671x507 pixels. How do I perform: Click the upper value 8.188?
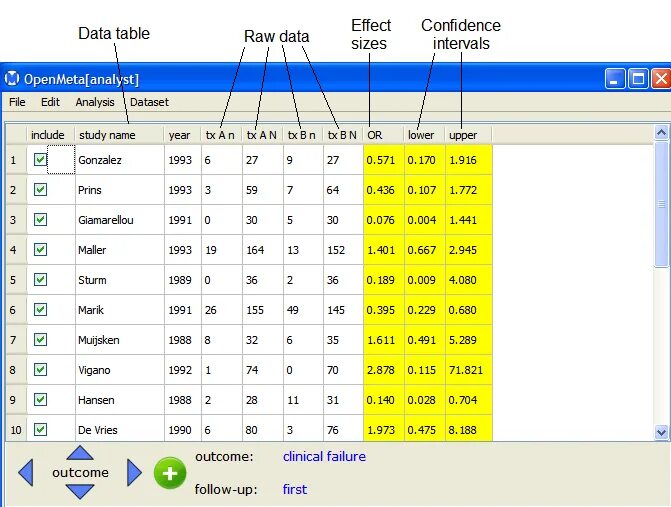(x=469, y=429)
